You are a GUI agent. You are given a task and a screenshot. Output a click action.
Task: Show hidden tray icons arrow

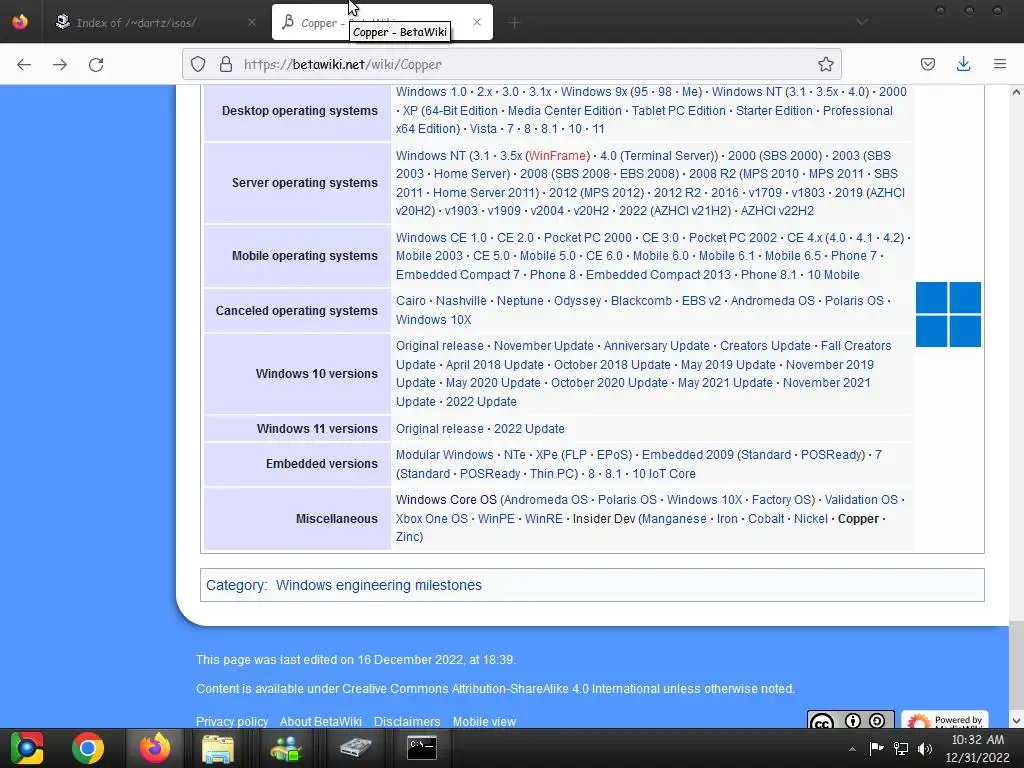(852, 749)
